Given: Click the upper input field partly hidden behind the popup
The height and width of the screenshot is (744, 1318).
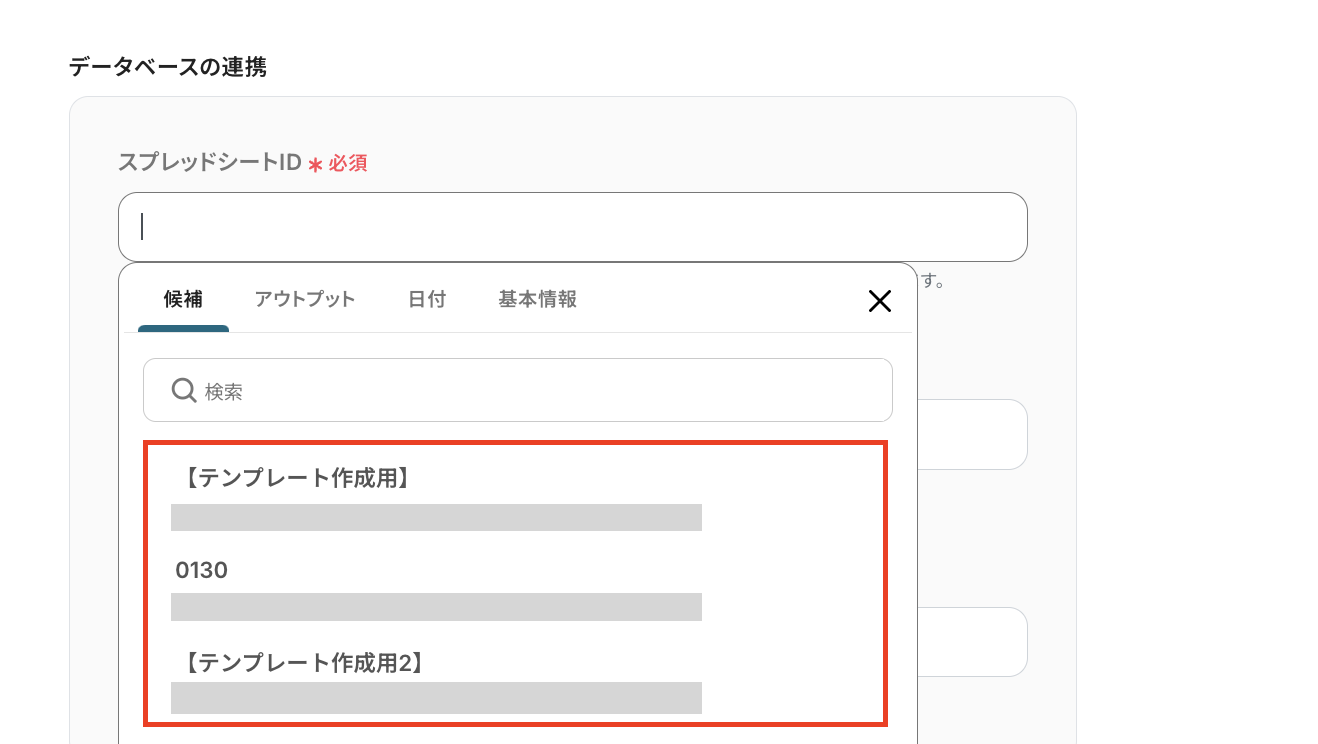Looking at the screenshot, I should pyautogui.click(x=972, y=434).
